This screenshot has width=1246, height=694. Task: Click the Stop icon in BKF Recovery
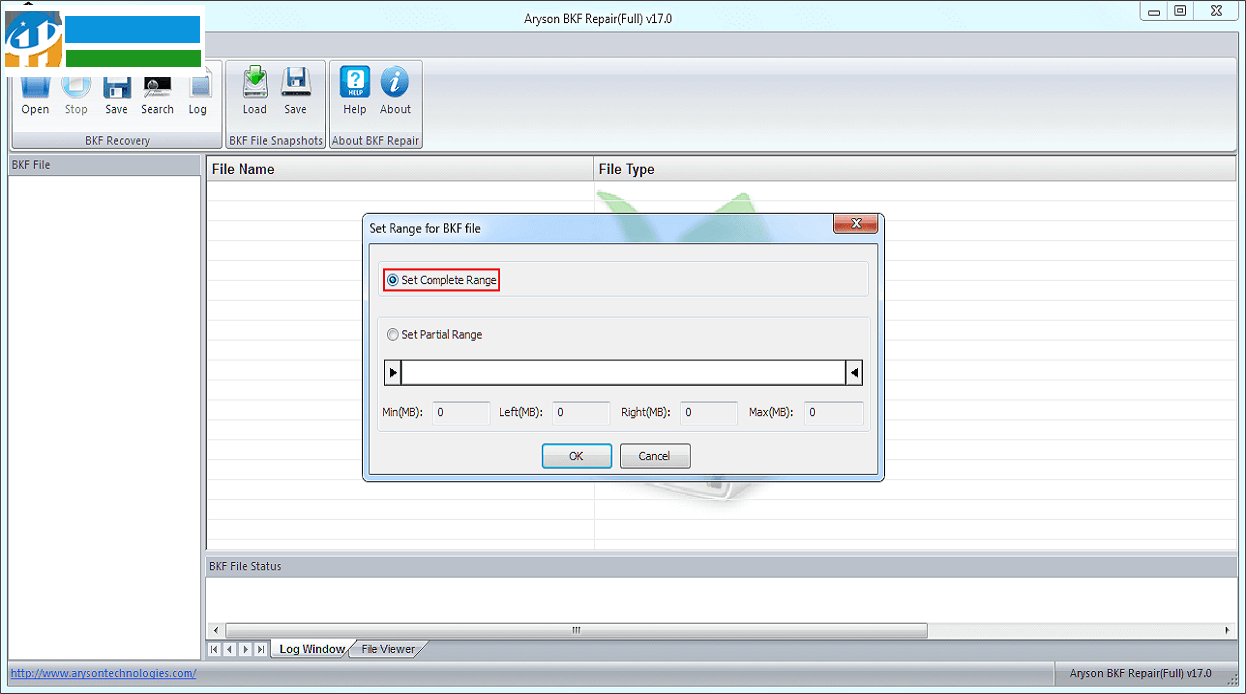(x=76, y=90)
